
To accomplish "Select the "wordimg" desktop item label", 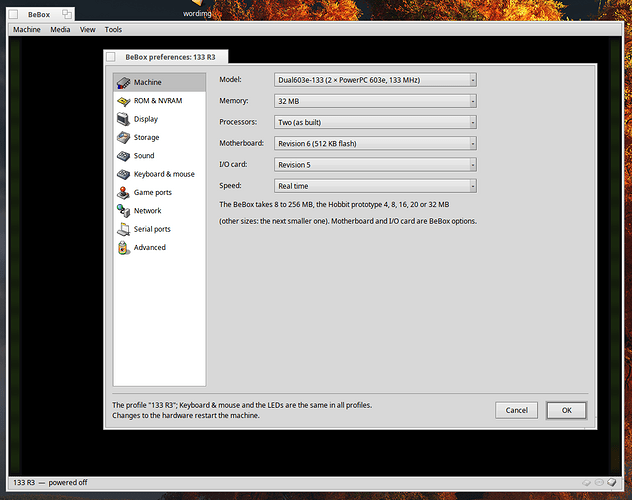I will click(x=197, y=13).
